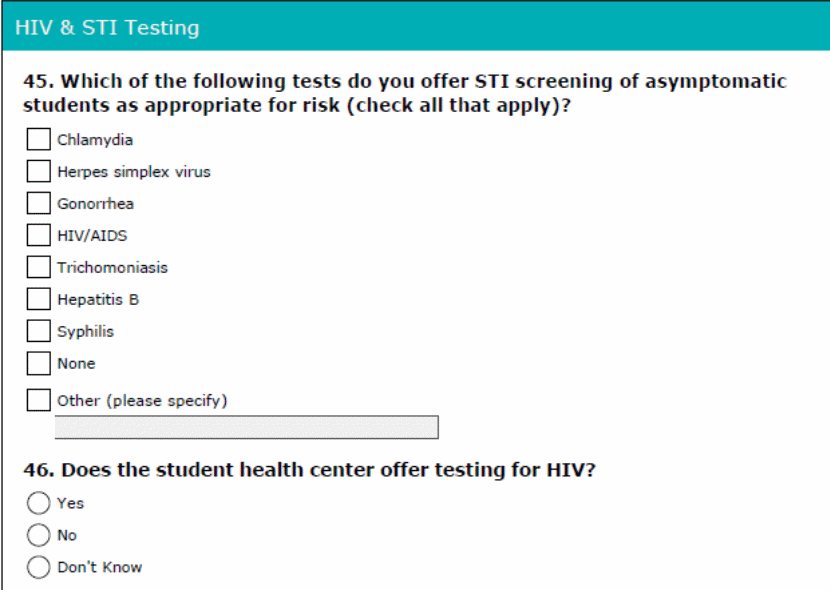Click the 'Trichomoniasis' label text
Viewport: 830px width, 590px height.
(x=112, y=267)
